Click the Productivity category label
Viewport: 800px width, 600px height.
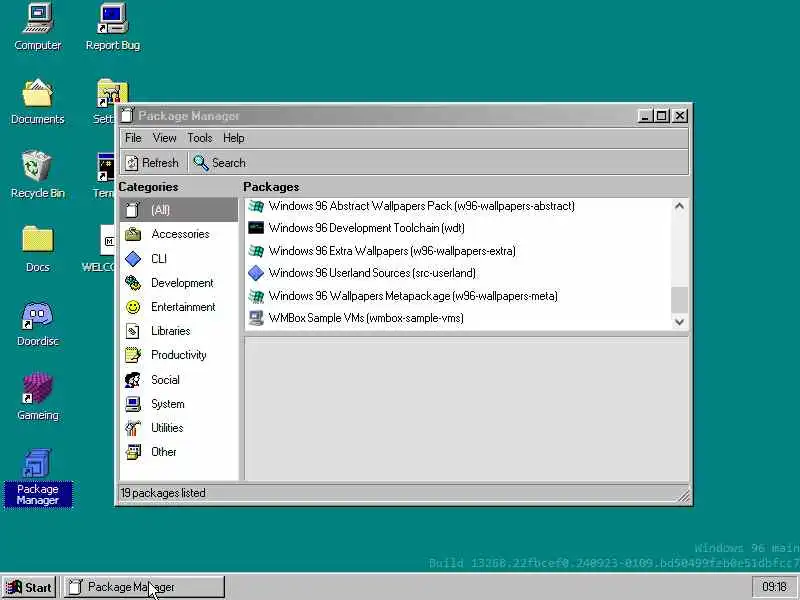tap(179, 355)
